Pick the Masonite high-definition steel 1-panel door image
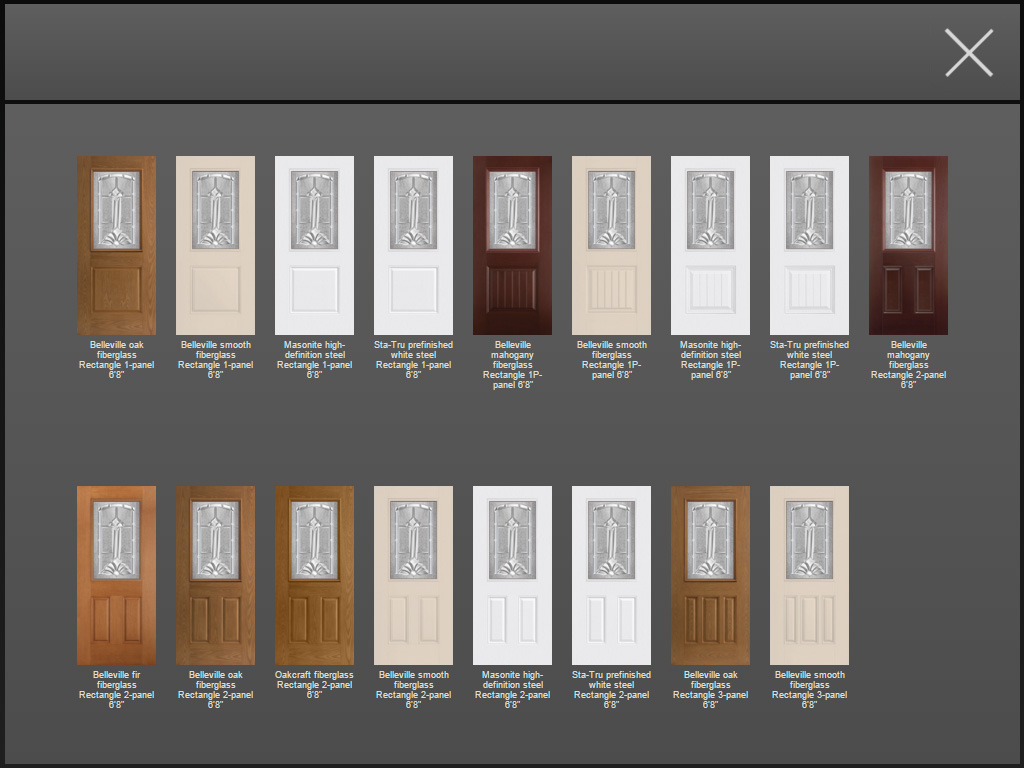Image resolution: width=1024 pixels, height=768 pixels. coord(314,246)
